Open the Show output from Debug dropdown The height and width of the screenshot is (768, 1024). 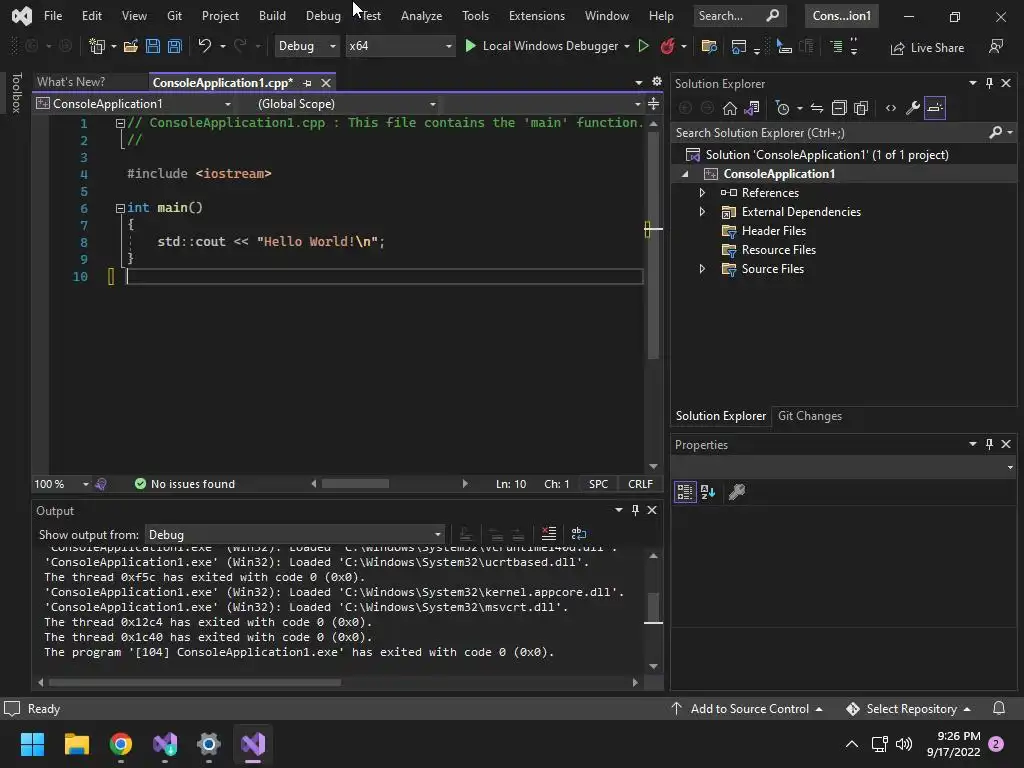tap(294, 534)
